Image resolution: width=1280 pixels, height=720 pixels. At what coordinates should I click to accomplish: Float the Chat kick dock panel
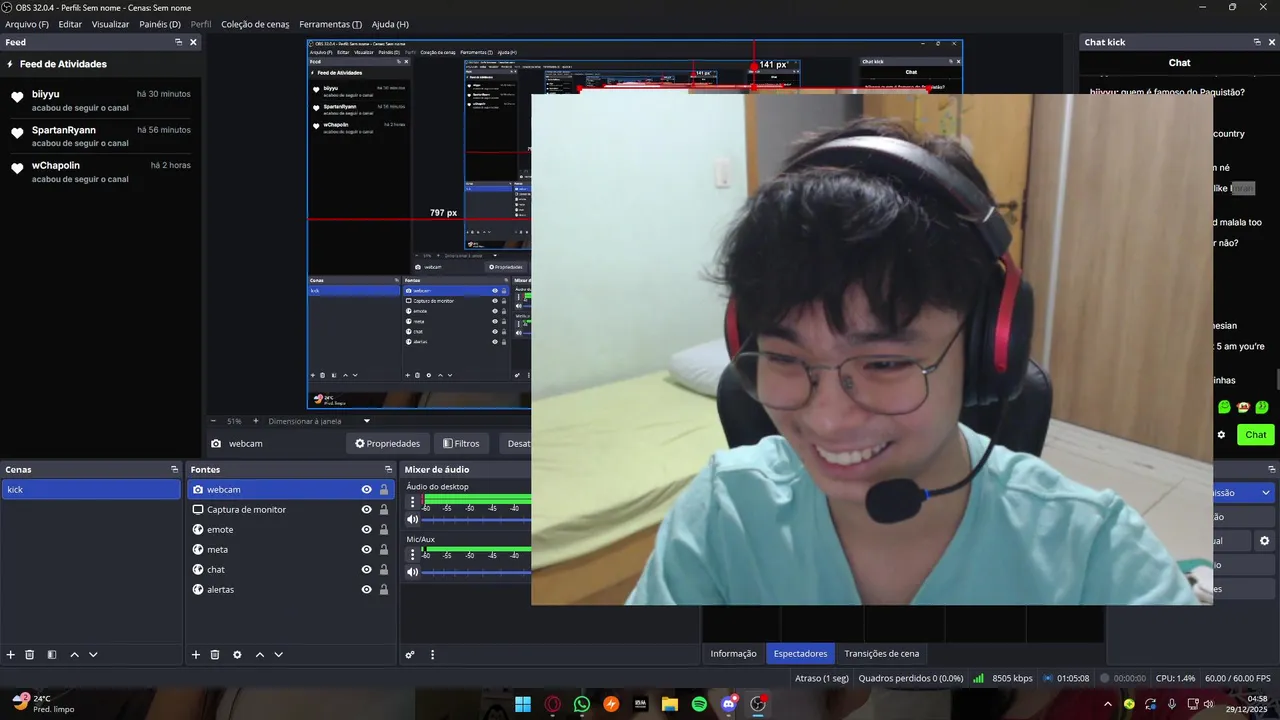(1257, 42)
